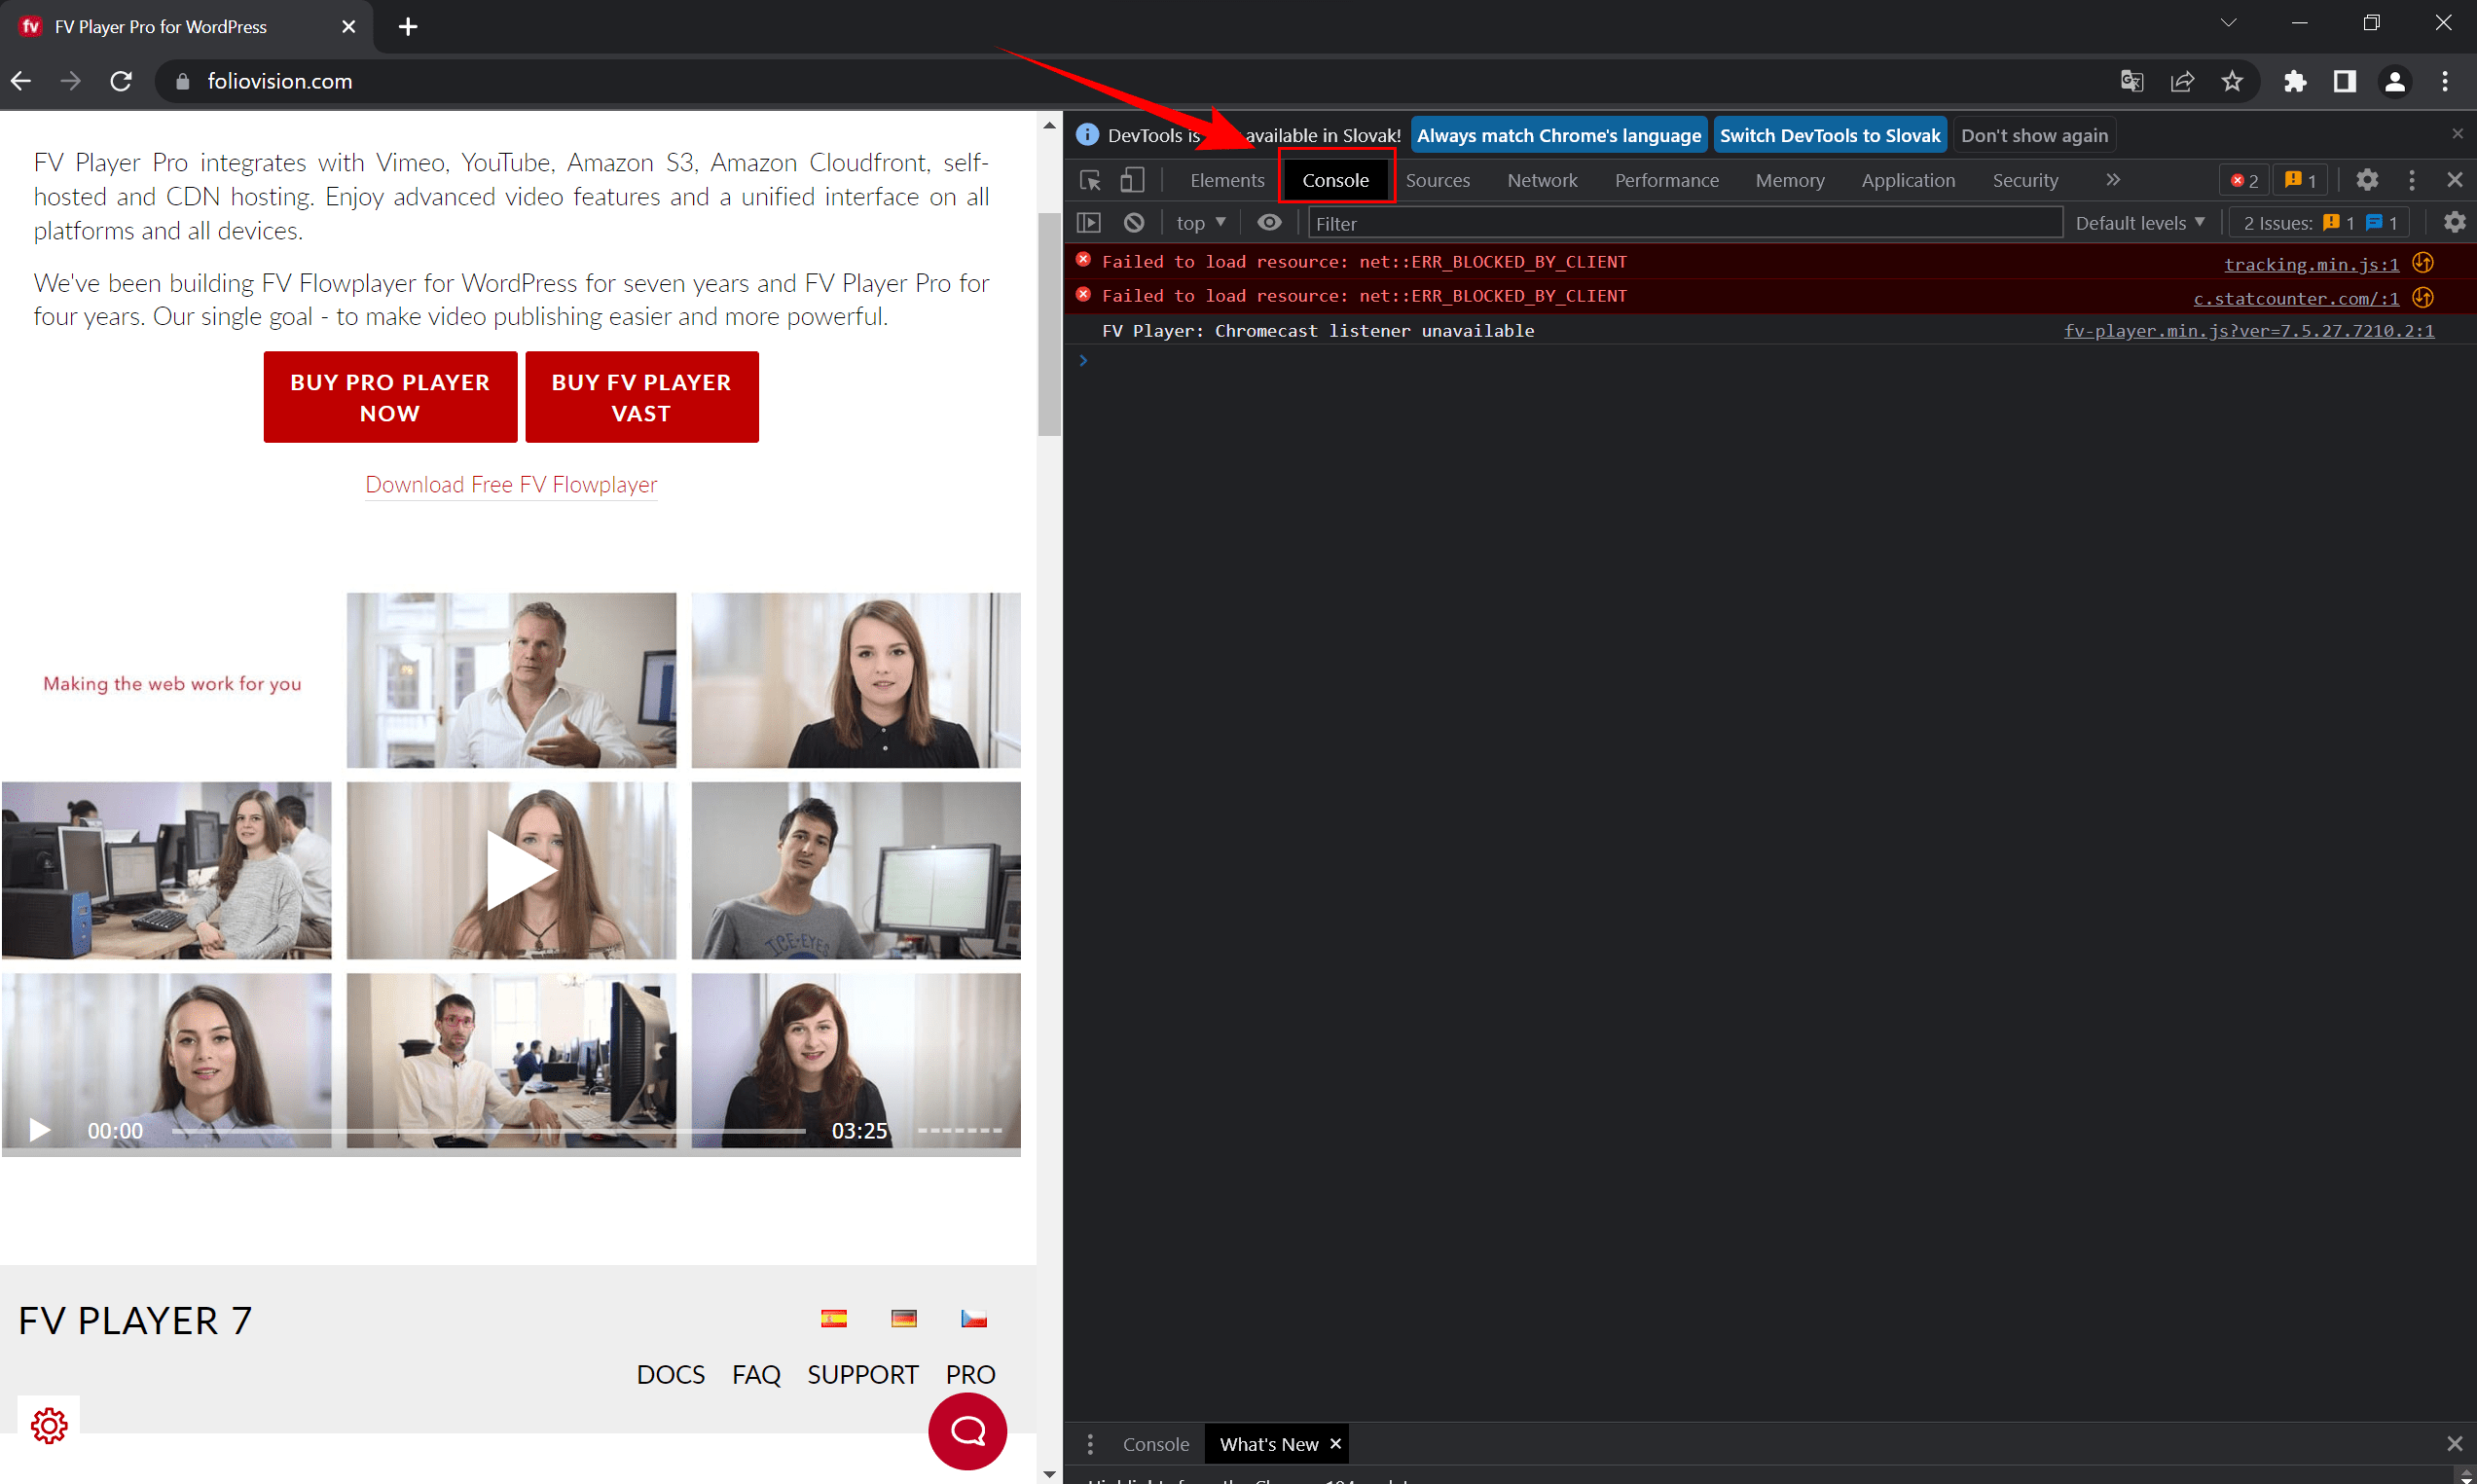The image size is (2477, 1484).
Task: Click Don't show again button
Action: click(2033, 135)
